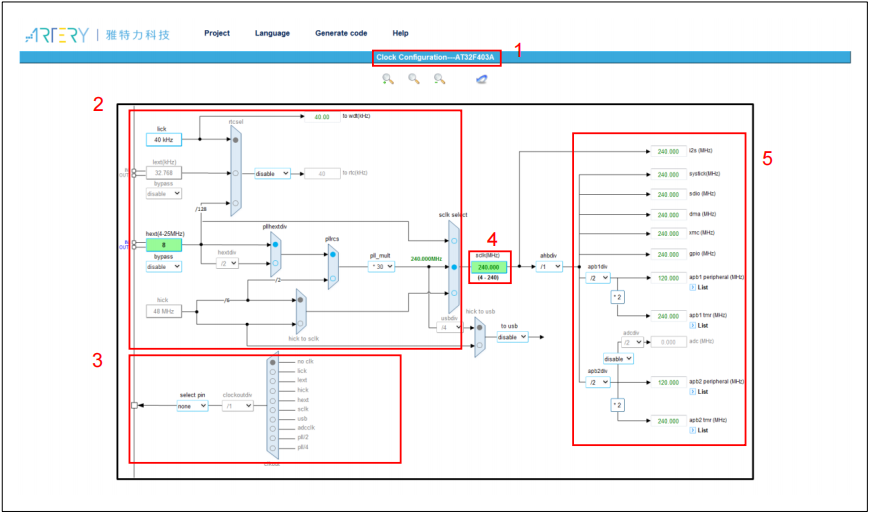The width and height of the screenshot is (870, 514).
Task: Open usbdiv /4 dropdown
Action: point(450,327)
